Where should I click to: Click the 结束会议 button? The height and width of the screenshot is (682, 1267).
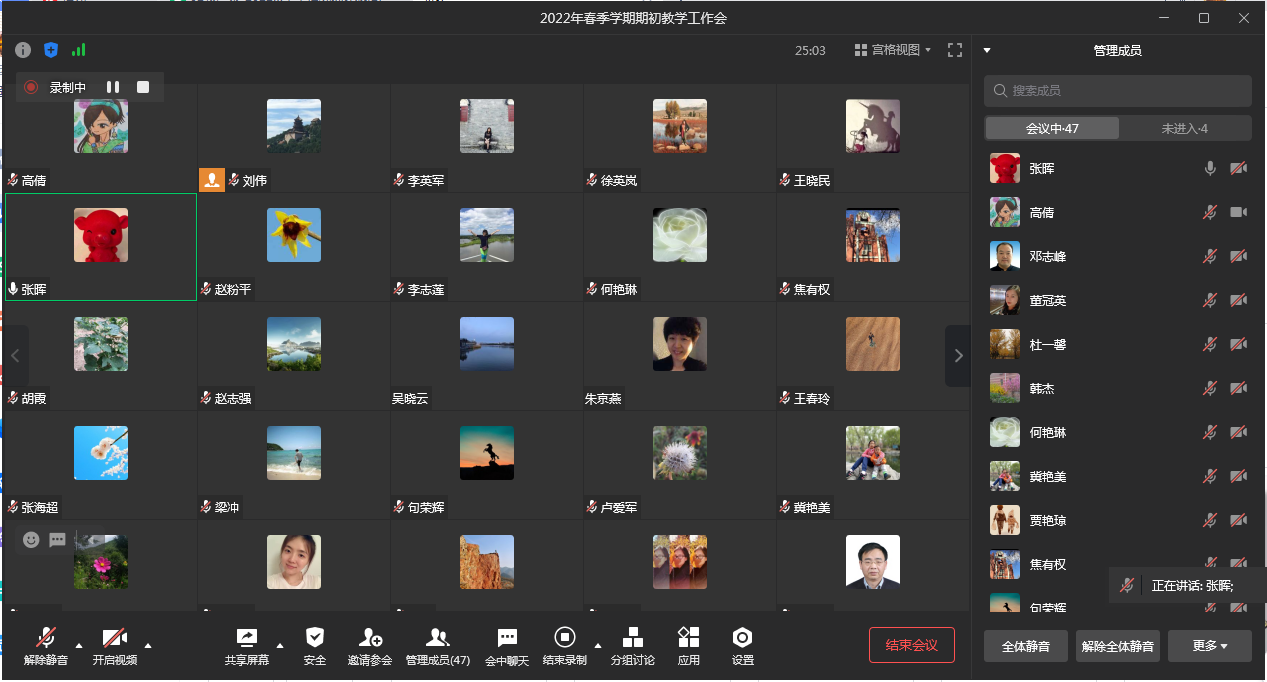pyautogui.click(x=911, y=645)
